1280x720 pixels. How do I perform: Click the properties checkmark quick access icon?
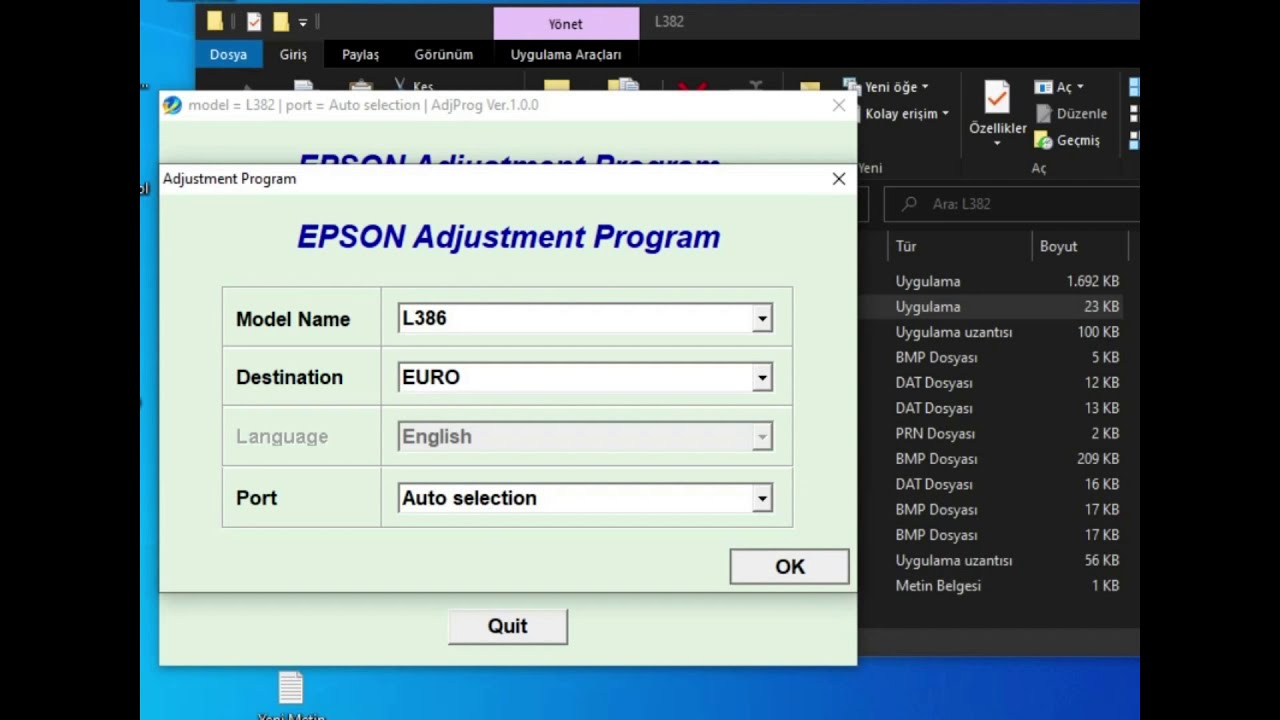click(x=254, y=21)
